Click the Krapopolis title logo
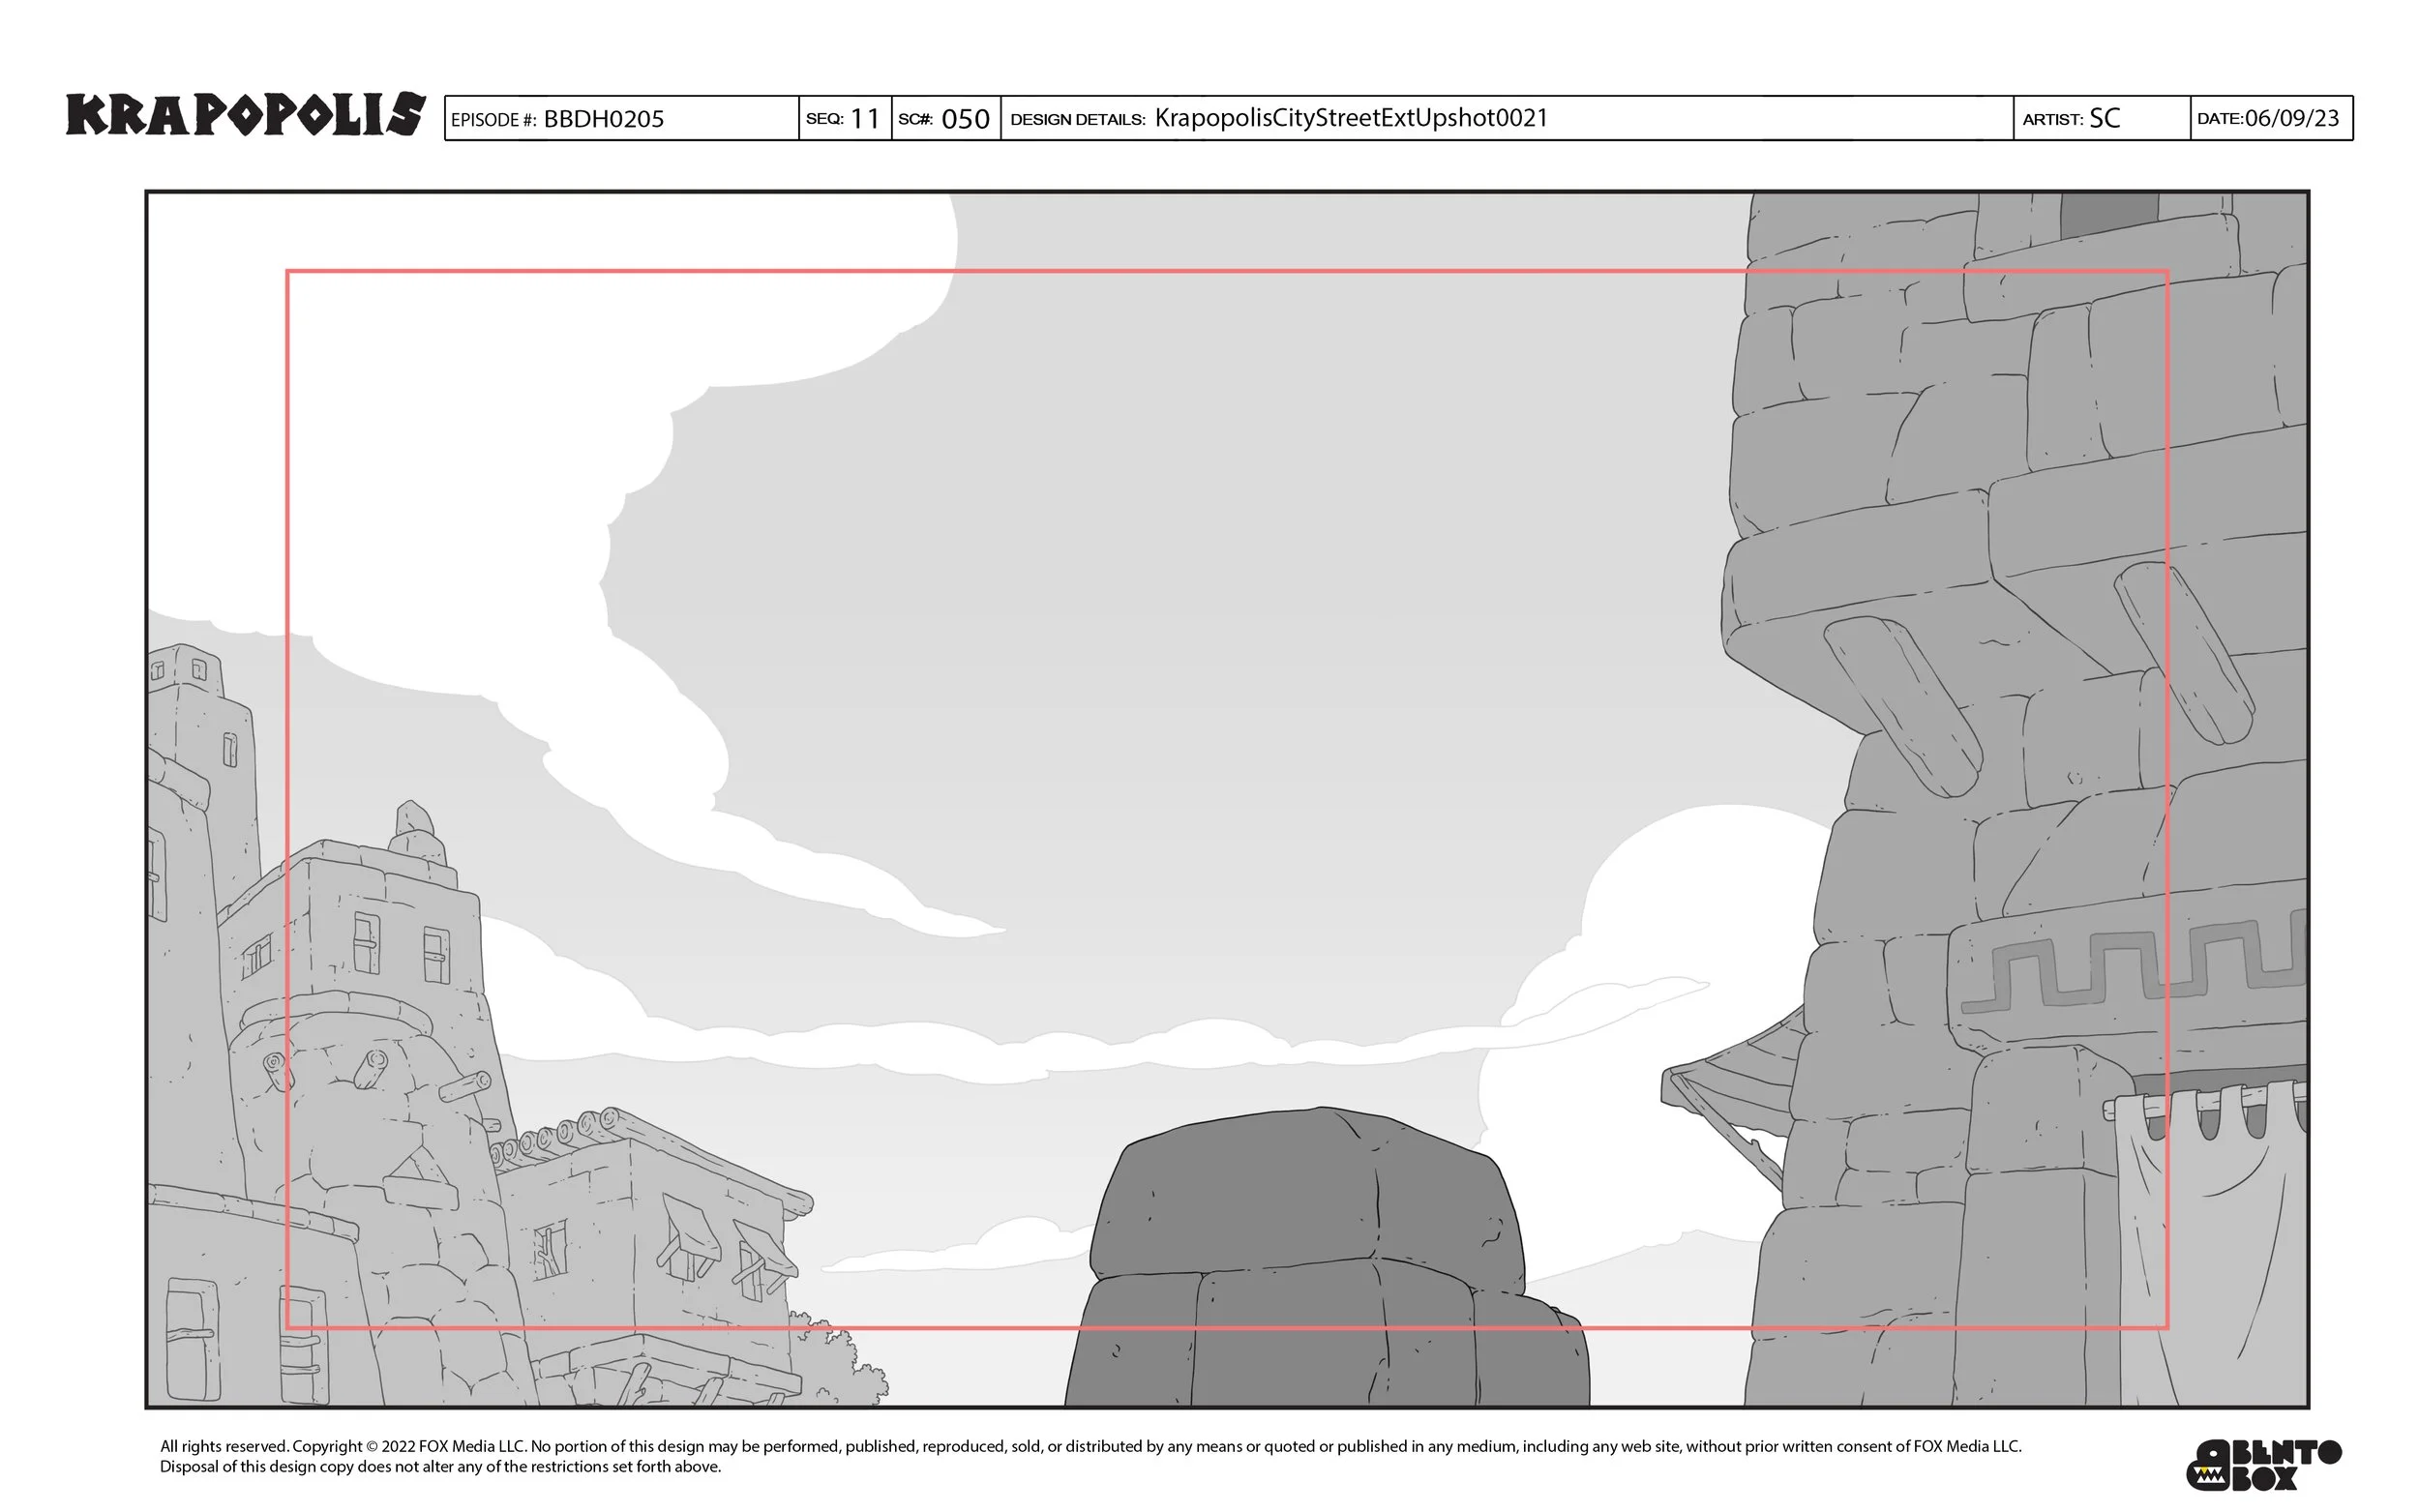This screenshot has width=2419, height=1512. pyautogui.click(x=245, y=114)
